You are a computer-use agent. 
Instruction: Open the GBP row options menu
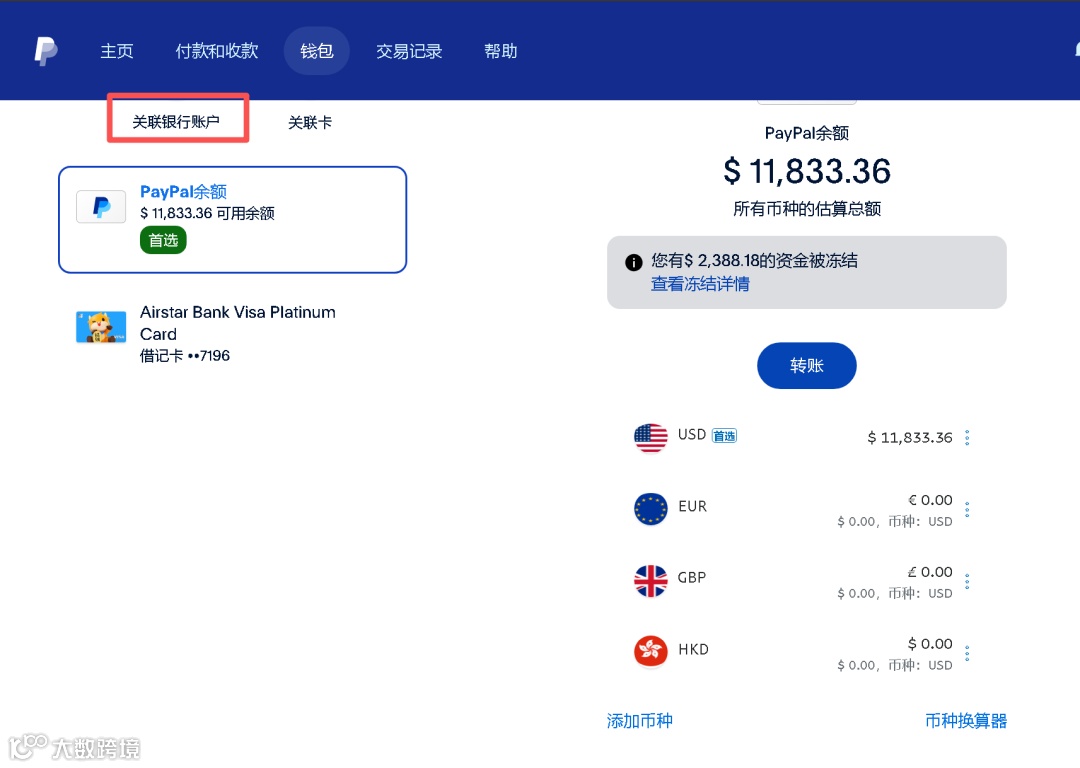[967, 581]
